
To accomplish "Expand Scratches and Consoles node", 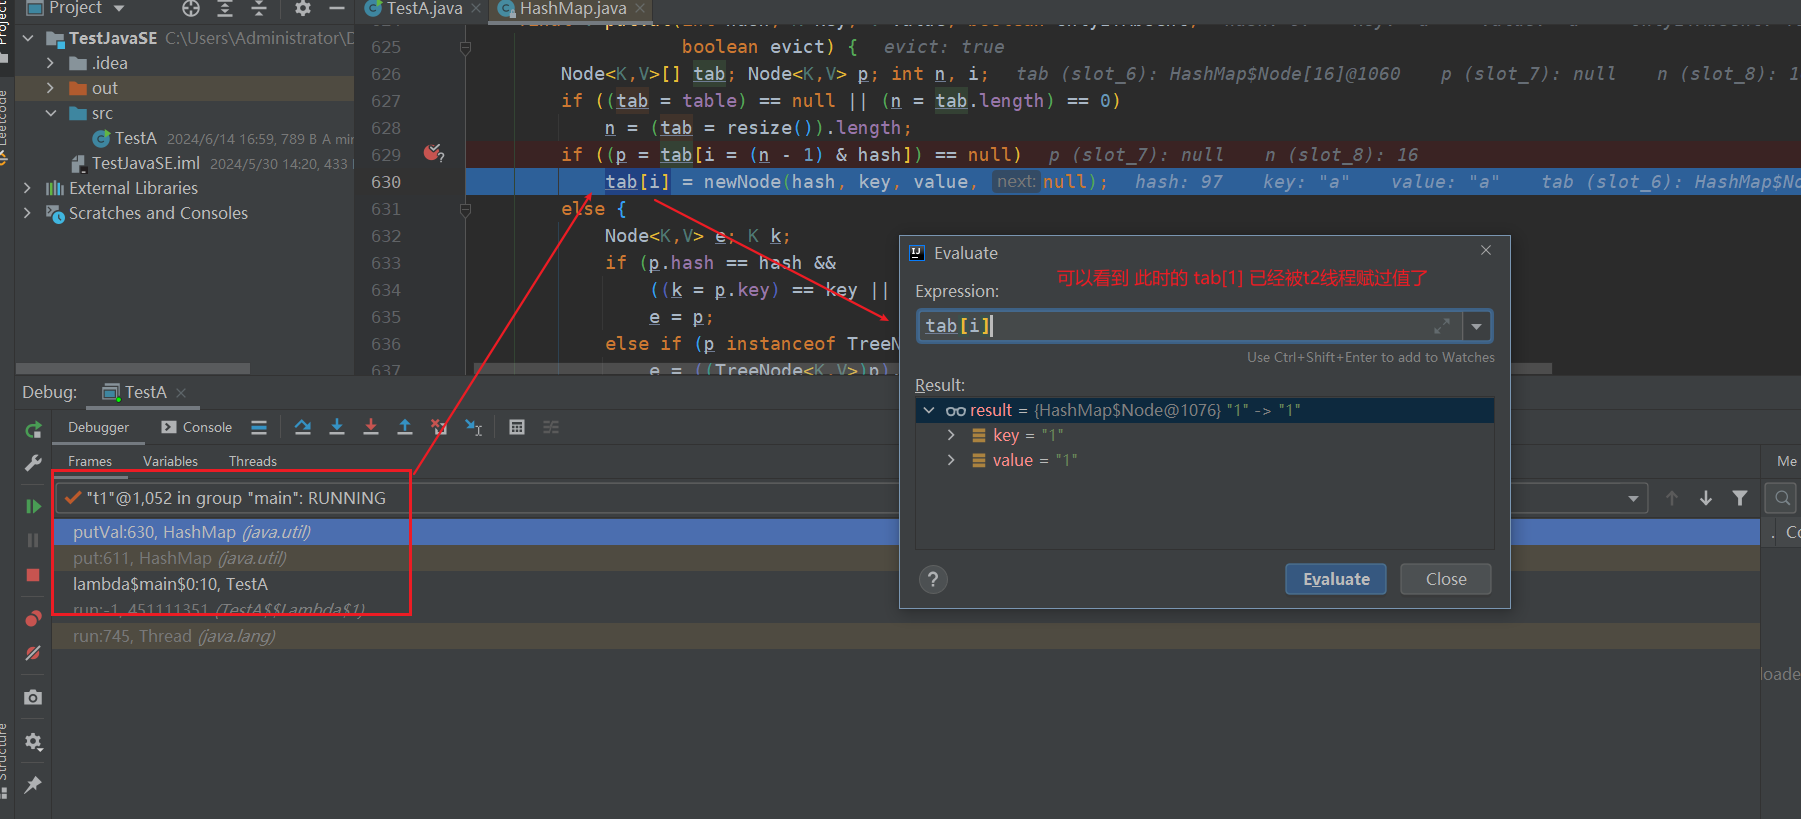I will [x=28, y=213].
